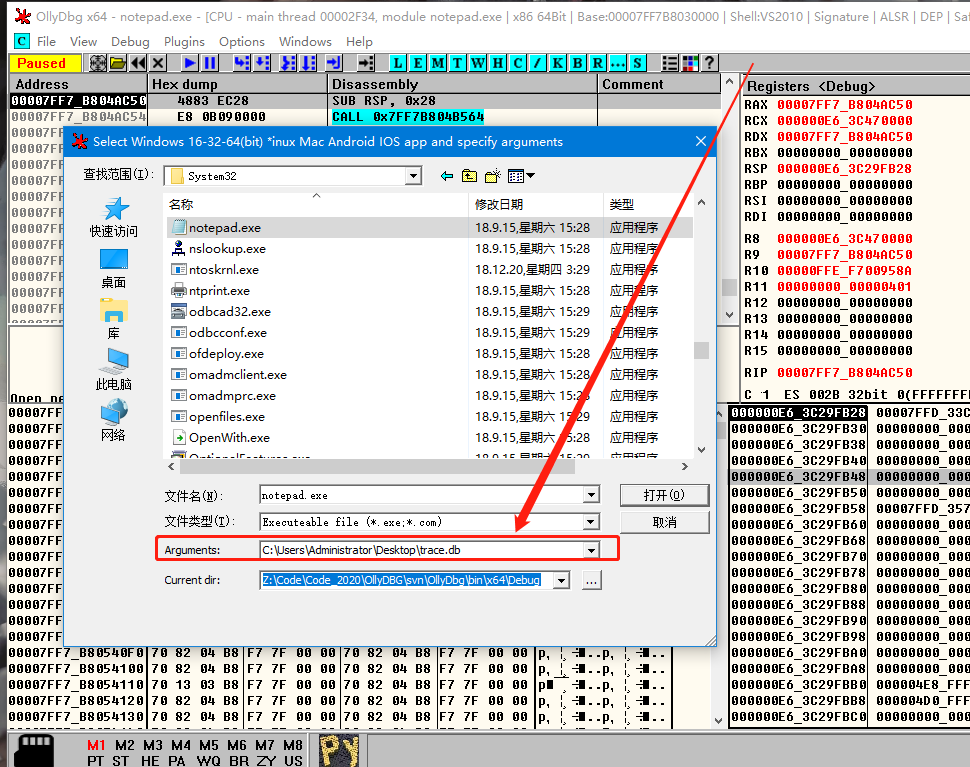The image size is (970, 767).
Task: Pause execution with the pause icon
Action: coord(210,62)
